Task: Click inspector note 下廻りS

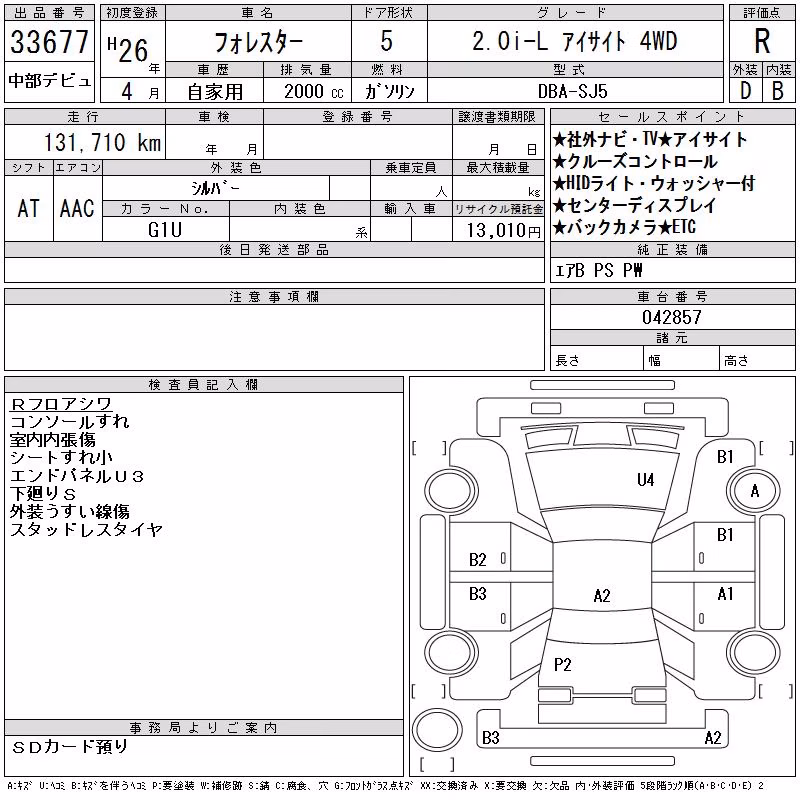Action: tap(43, 494)
